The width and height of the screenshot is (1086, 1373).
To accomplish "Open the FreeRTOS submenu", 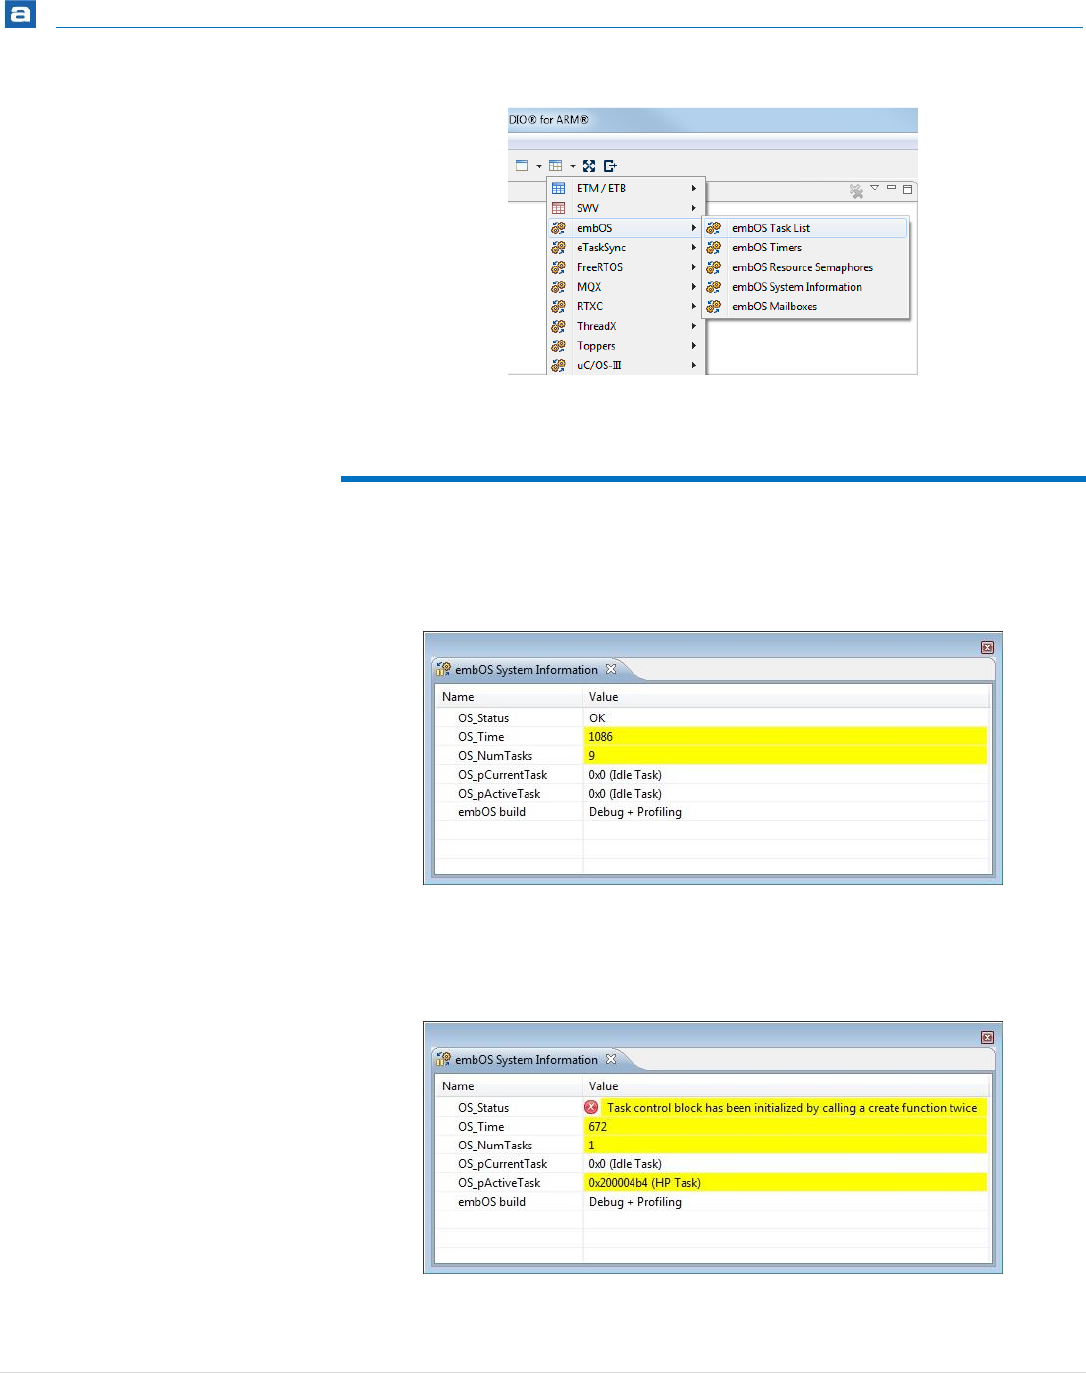I will [x=626, y=267].
